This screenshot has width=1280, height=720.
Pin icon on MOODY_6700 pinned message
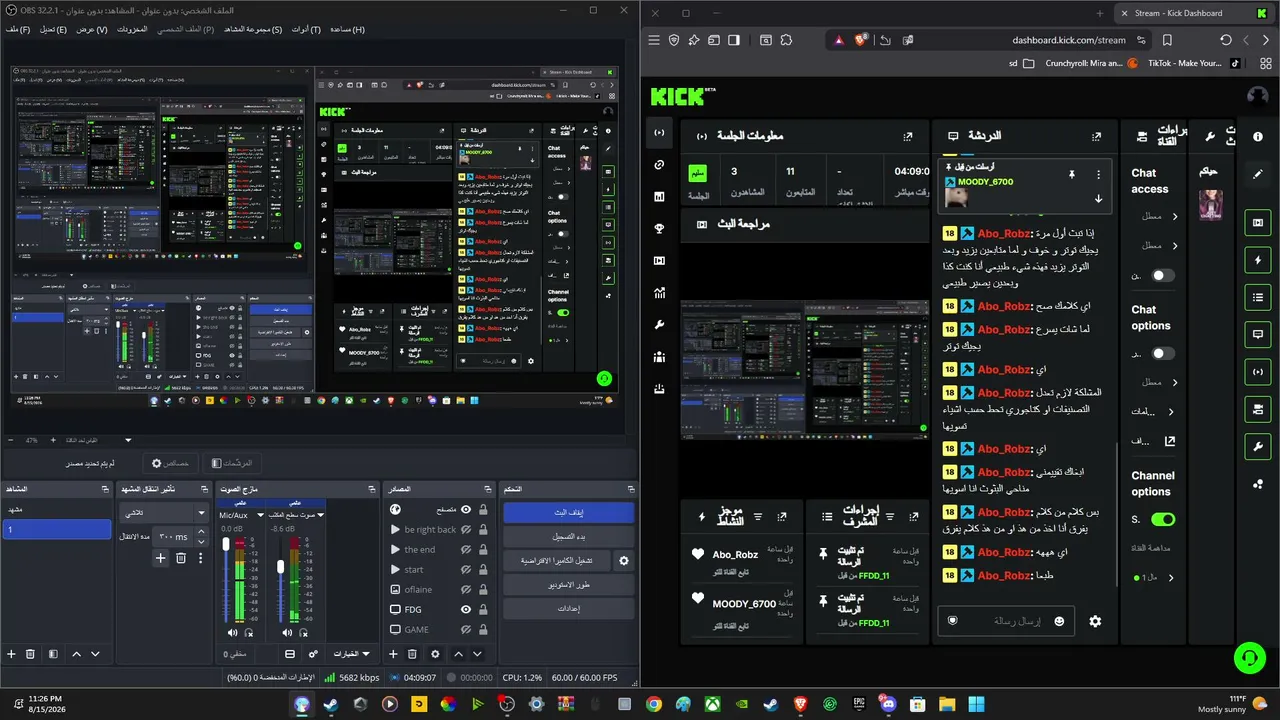point(1071,174)
